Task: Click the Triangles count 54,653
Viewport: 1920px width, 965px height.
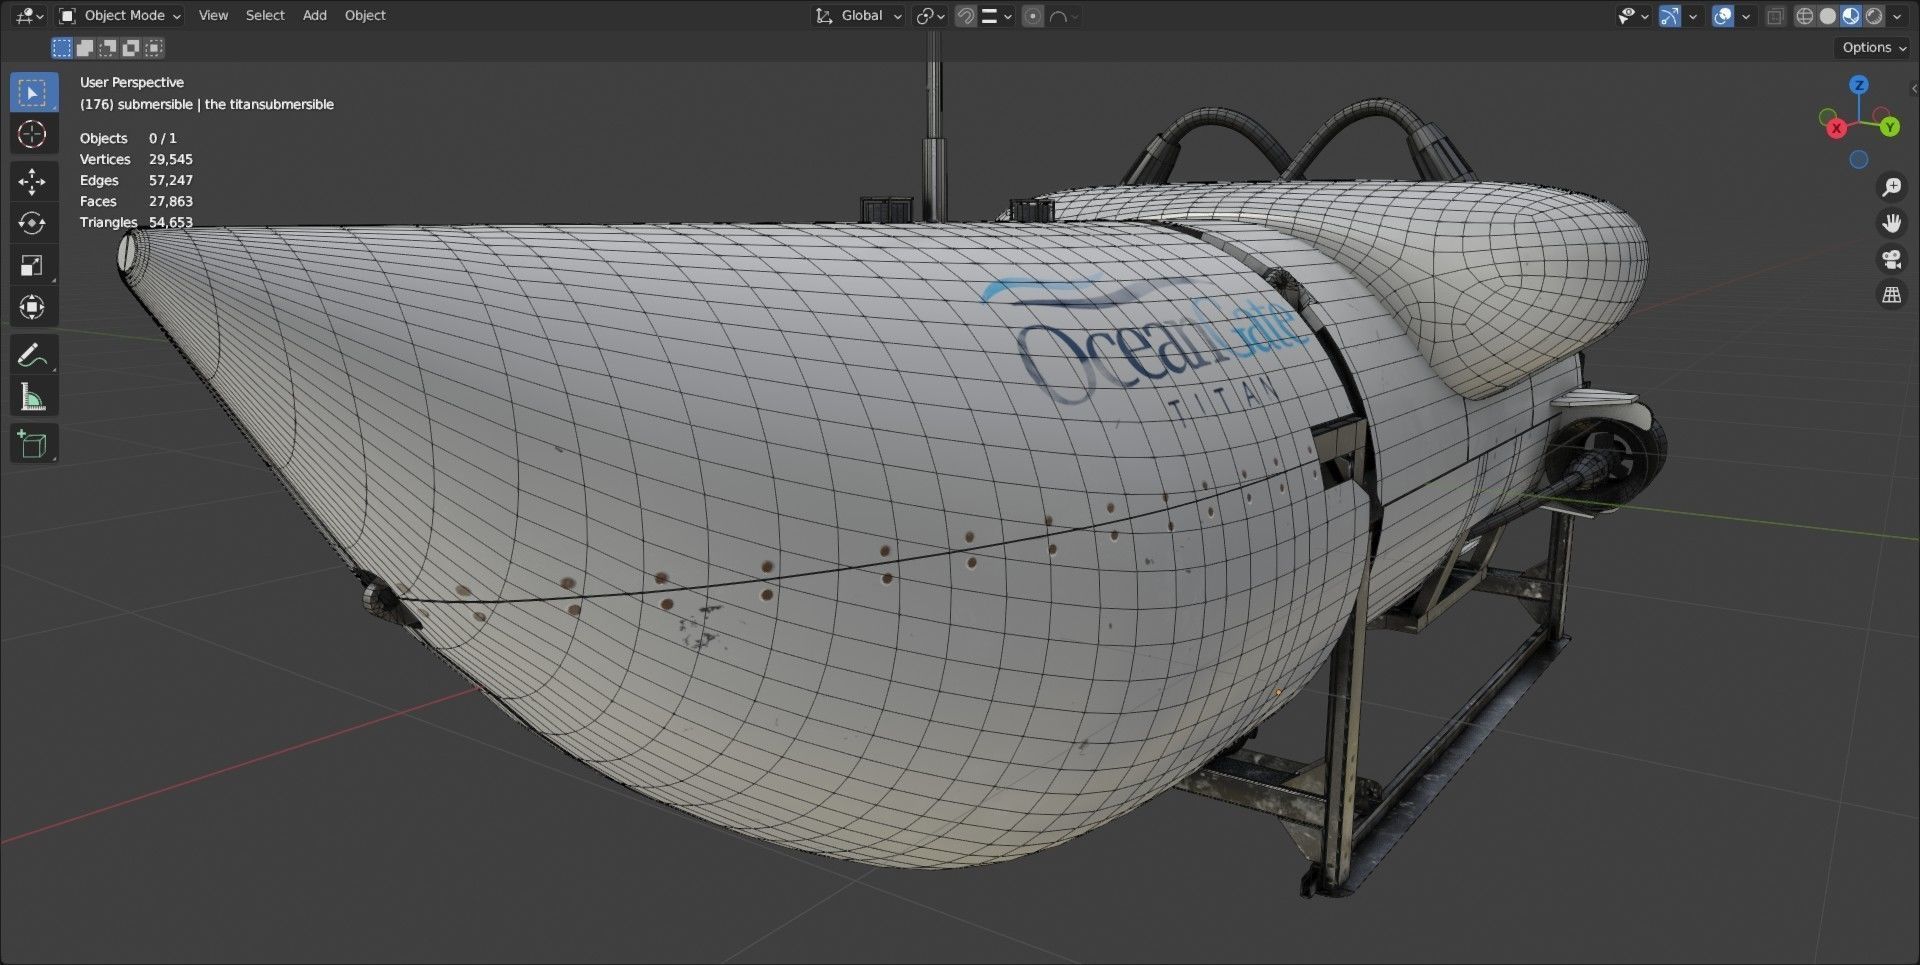Action: (x=171, y=222)
